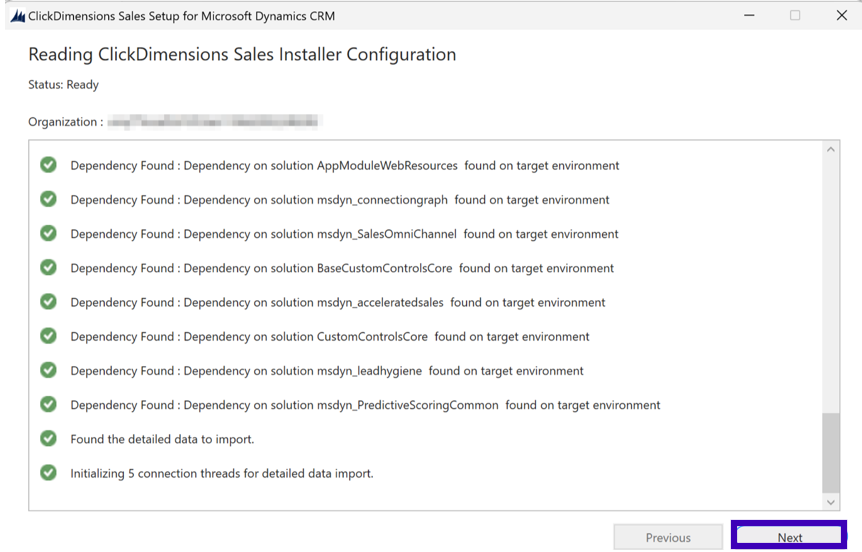
Task: Click green check icon beside CustomControlsCore row
Action: (x=48, y=336)
